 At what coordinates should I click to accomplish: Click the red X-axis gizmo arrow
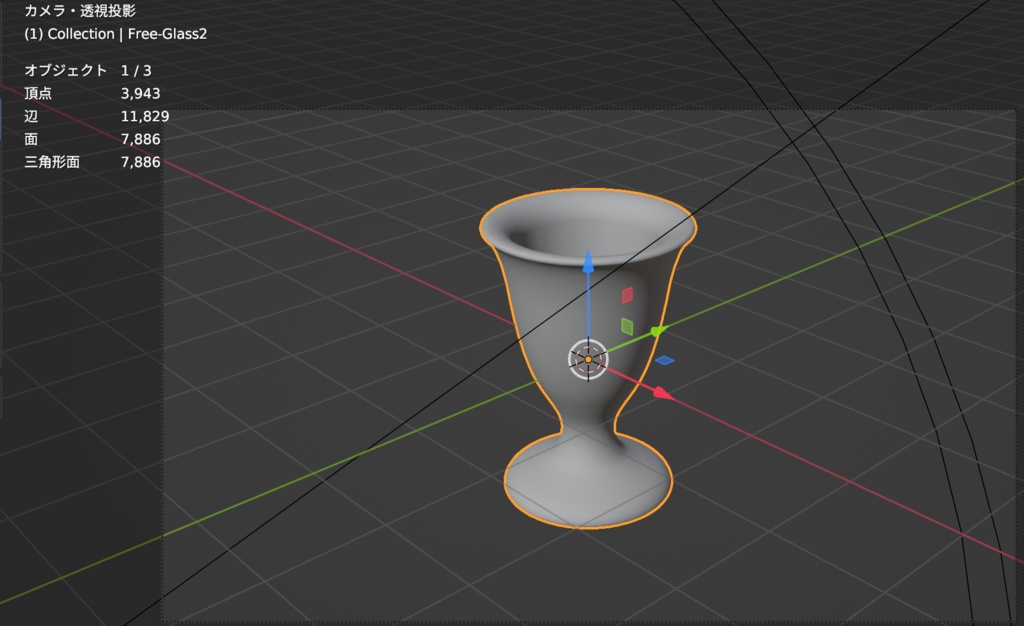[x=662, y=393]
